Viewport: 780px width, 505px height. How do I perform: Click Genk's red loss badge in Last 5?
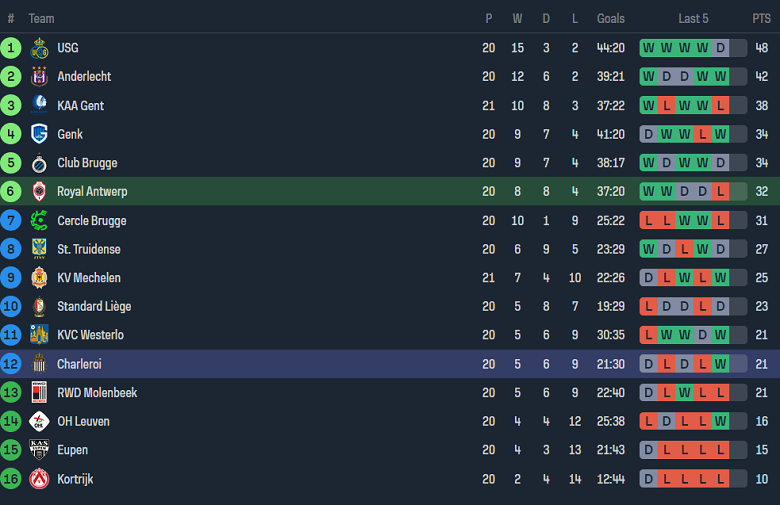click(702, 134)
